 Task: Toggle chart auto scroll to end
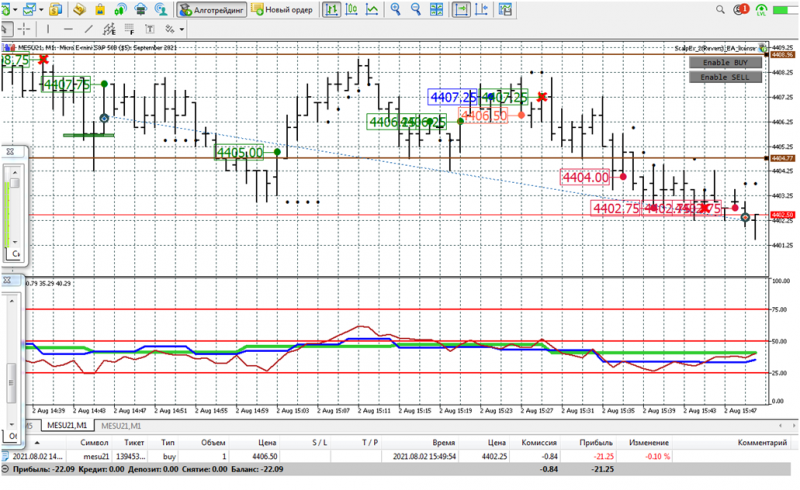coord(461,10)
